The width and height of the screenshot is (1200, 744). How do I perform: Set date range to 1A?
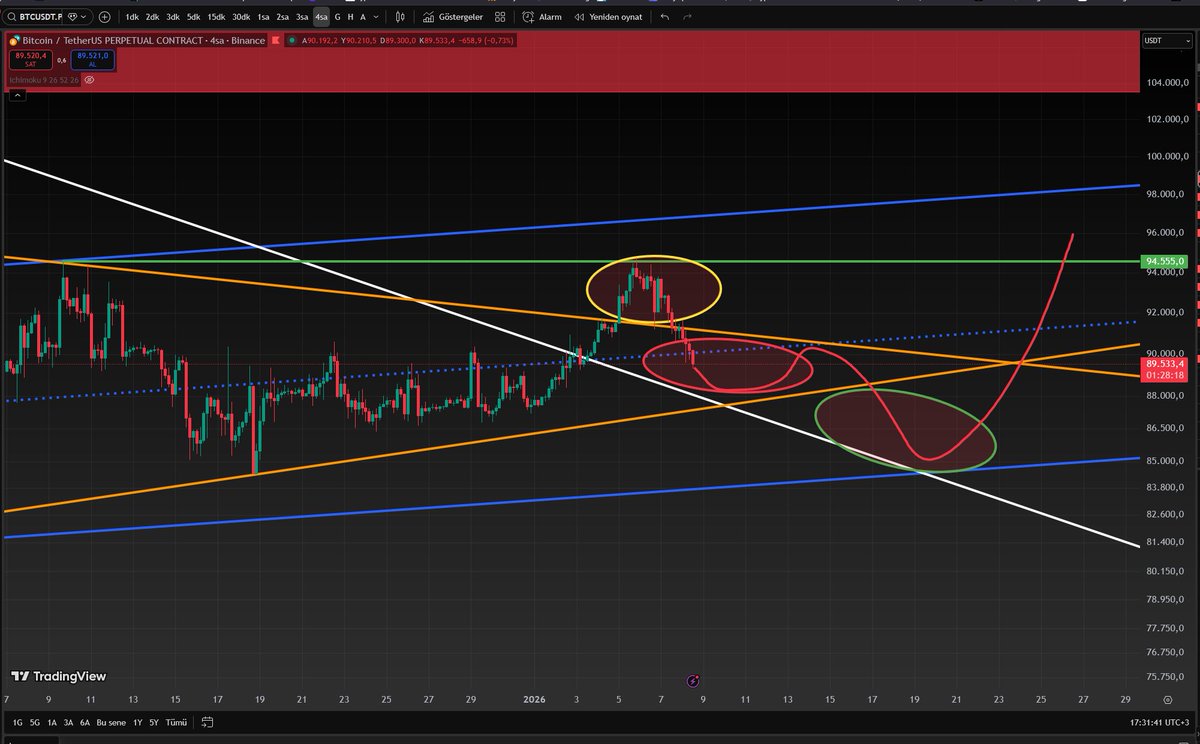(x=51, y=722)
